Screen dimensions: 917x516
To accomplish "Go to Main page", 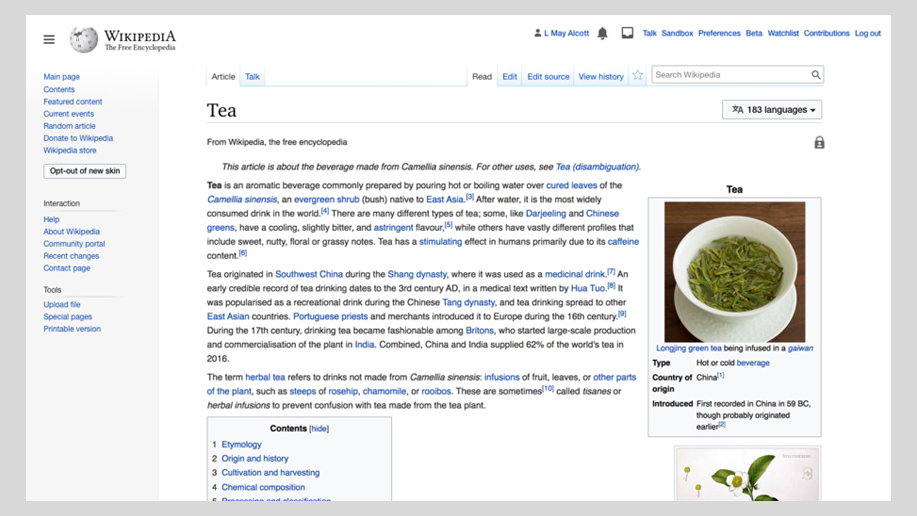I will coord(61,77).
